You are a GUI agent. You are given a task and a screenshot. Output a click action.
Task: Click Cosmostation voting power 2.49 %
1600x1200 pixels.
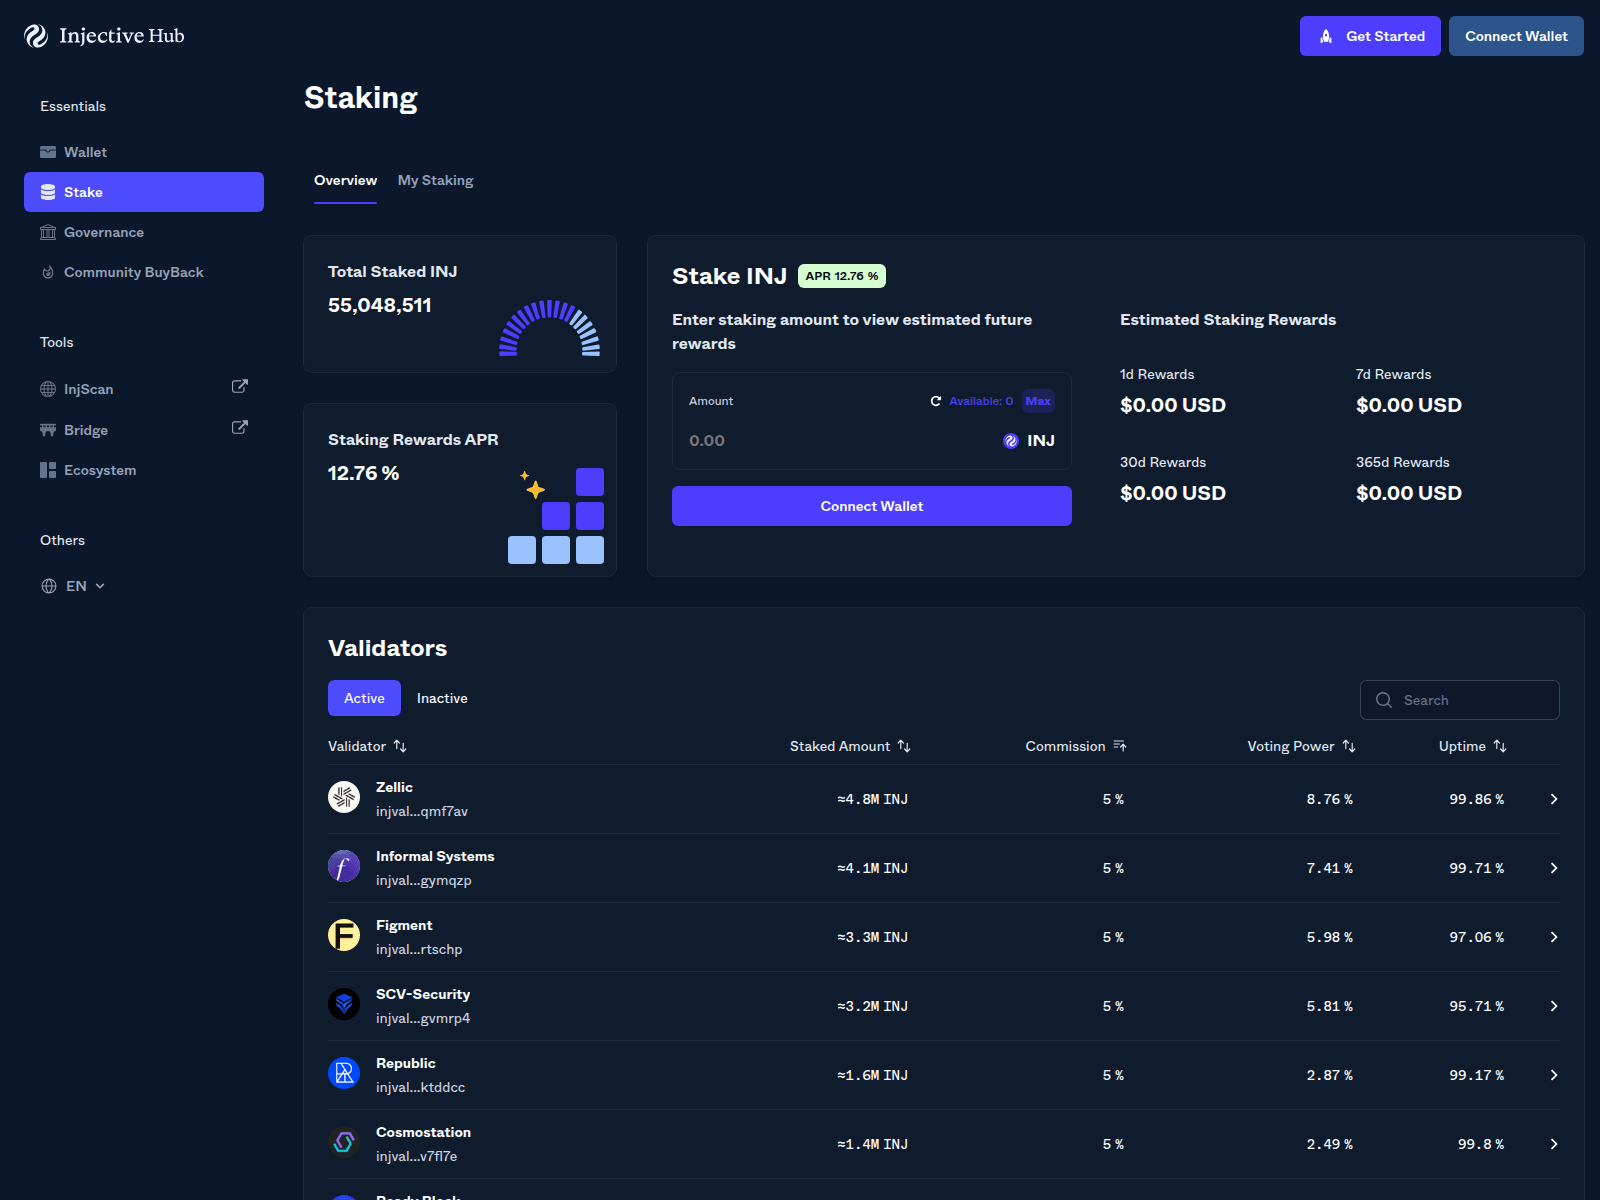click(1329, 1144)
